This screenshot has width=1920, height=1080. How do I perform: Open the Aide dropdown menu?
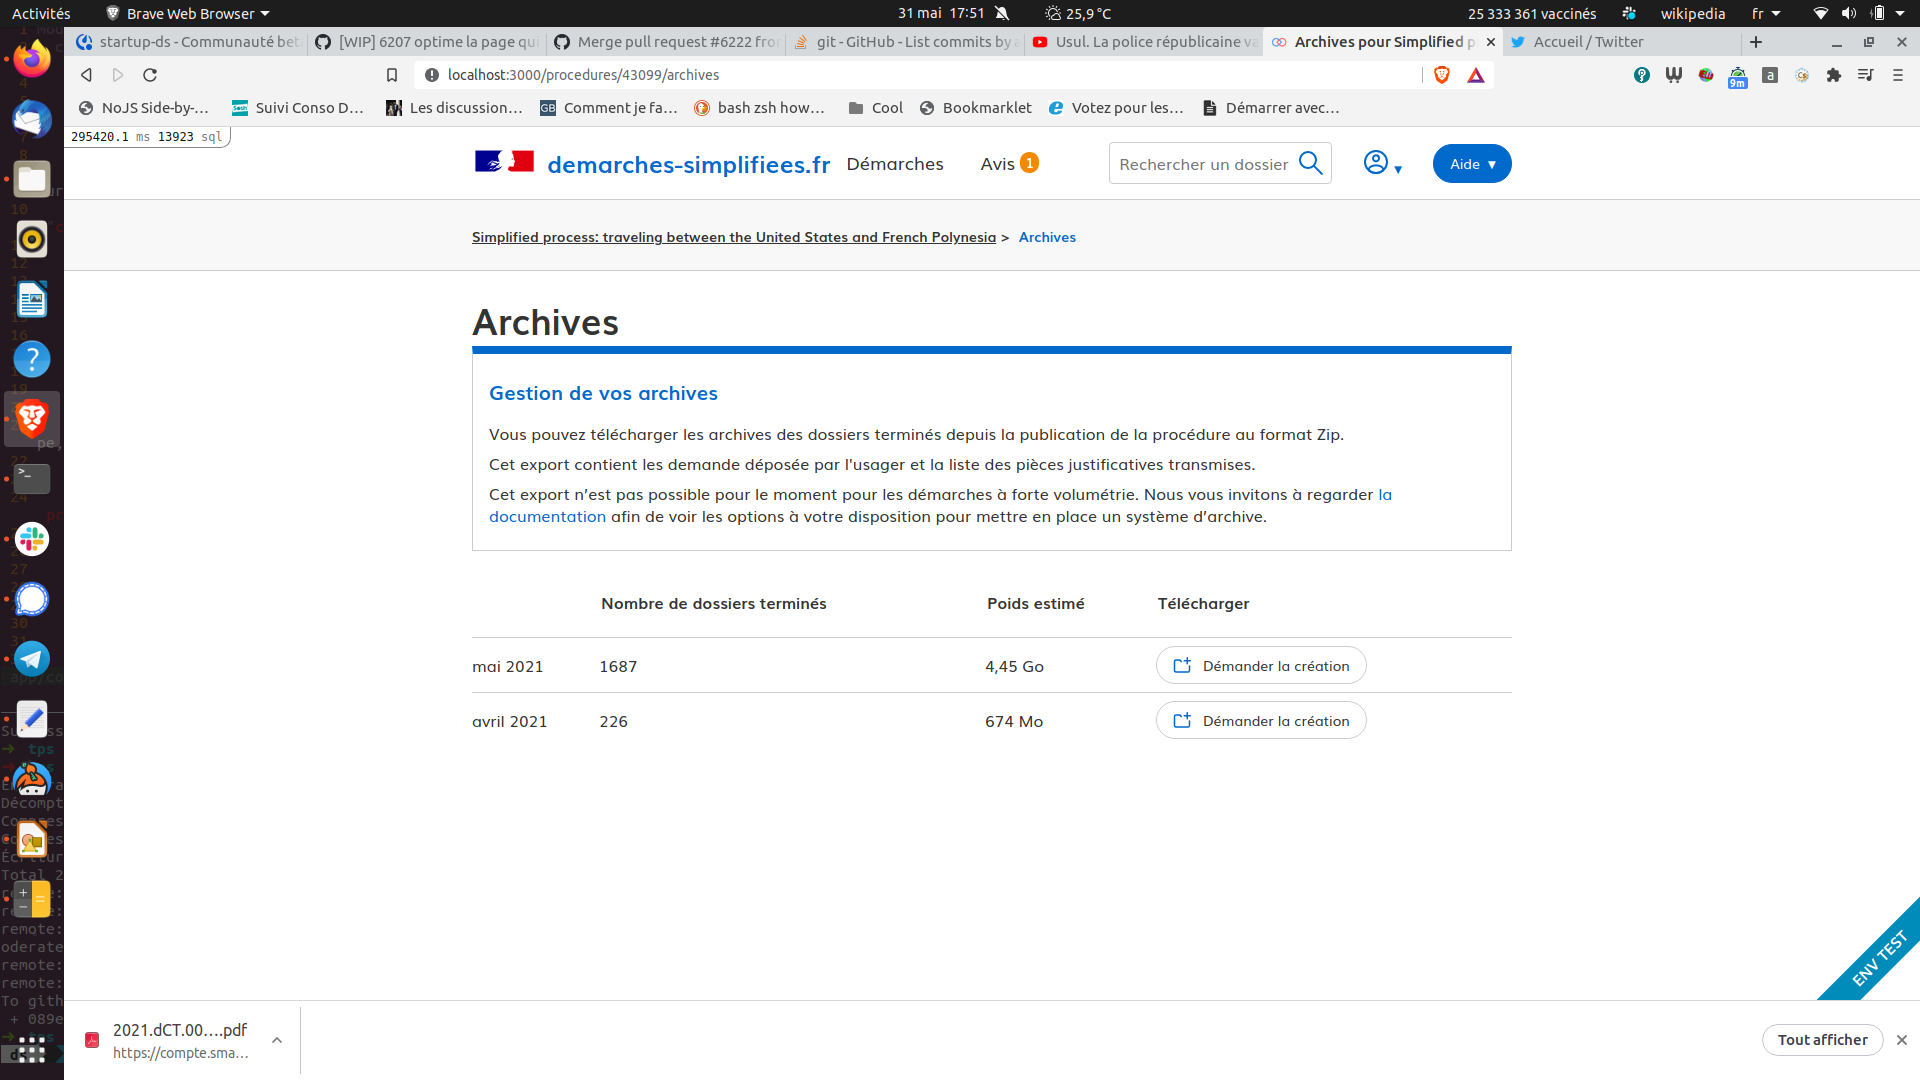pyautogui.click(x=1471, y=163)
